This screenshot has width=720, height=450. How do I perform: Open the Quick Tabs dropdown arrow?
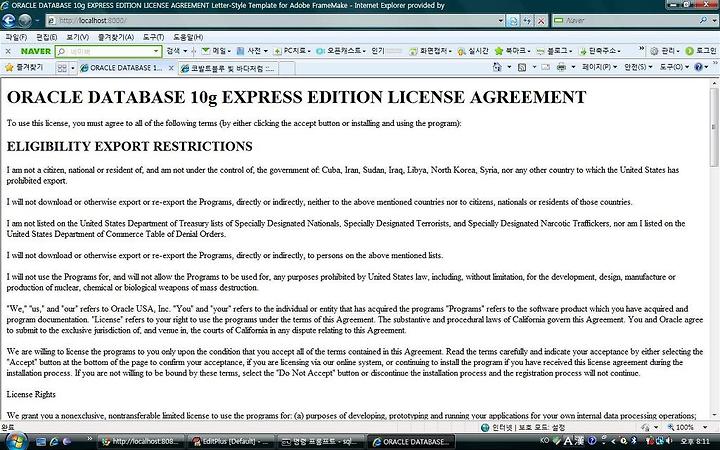(x=72, y=68)
